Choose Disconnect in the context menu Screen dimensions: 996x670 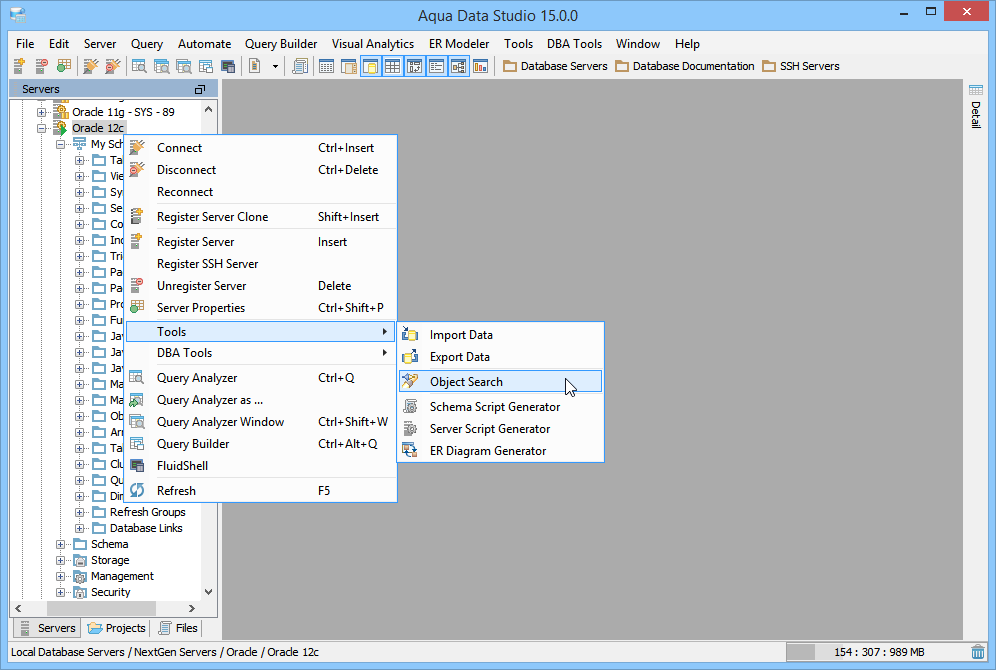pyautogui.click(x=261, y=170)
